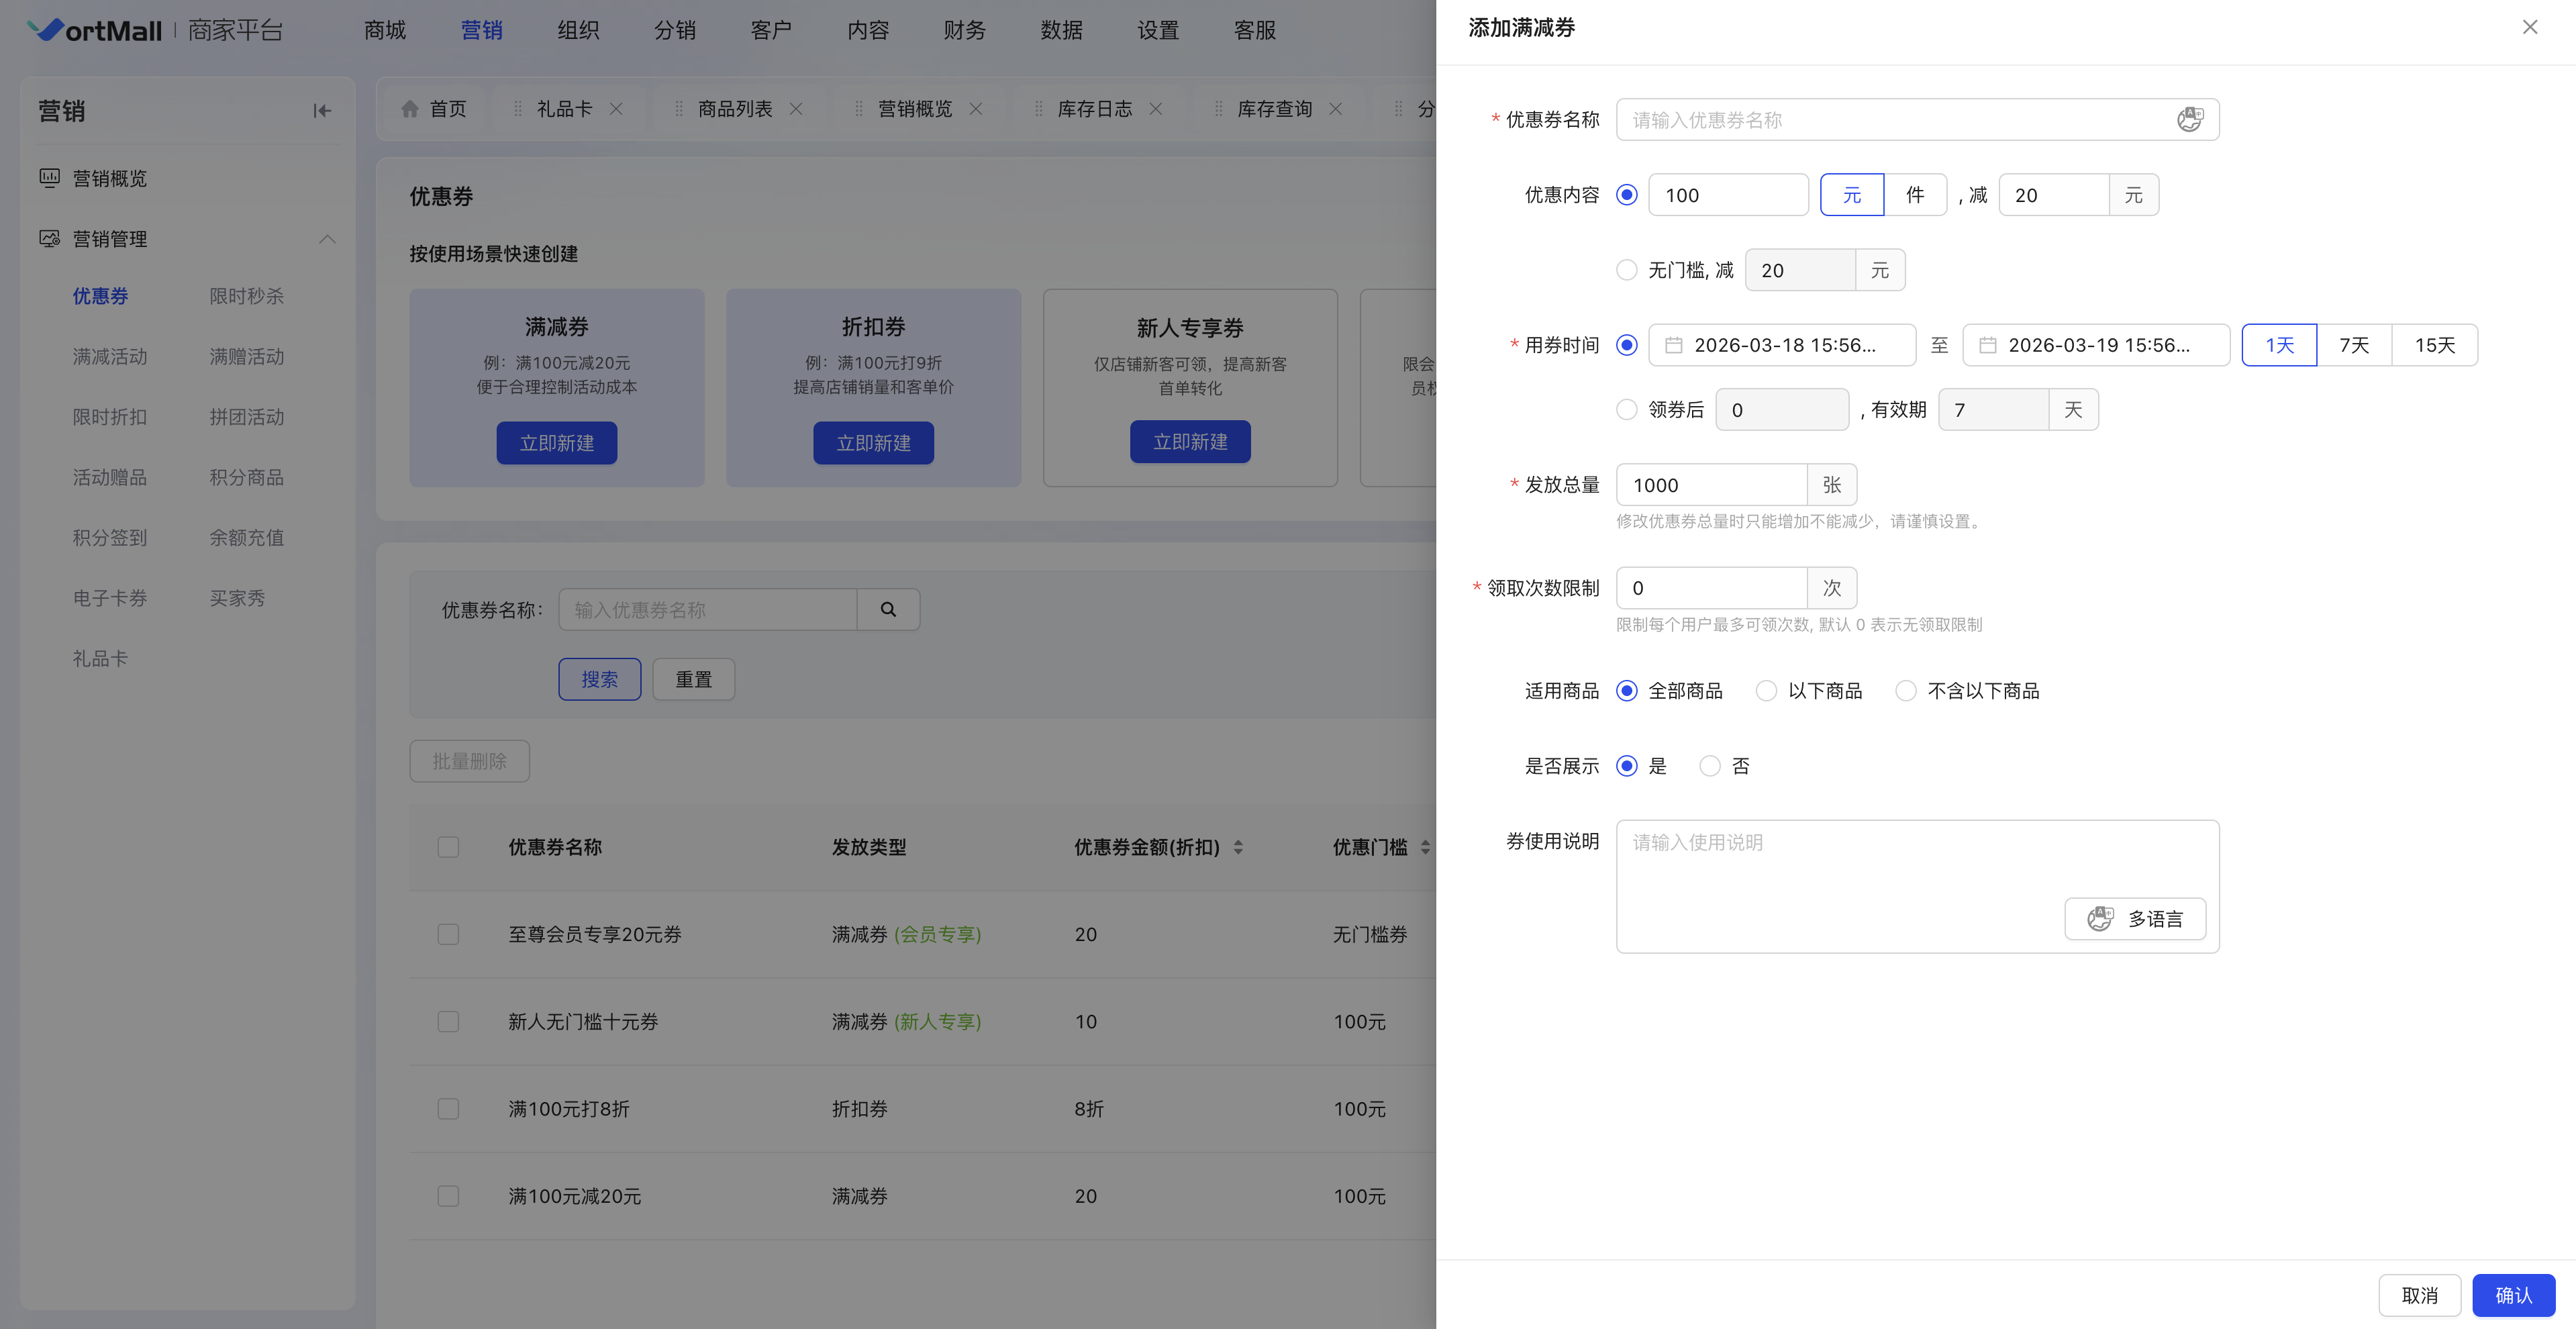Viewport: 2576px width, 1329px height.
Task: Click the 发放总量 input field
Action: click(x=1711, y=485)
